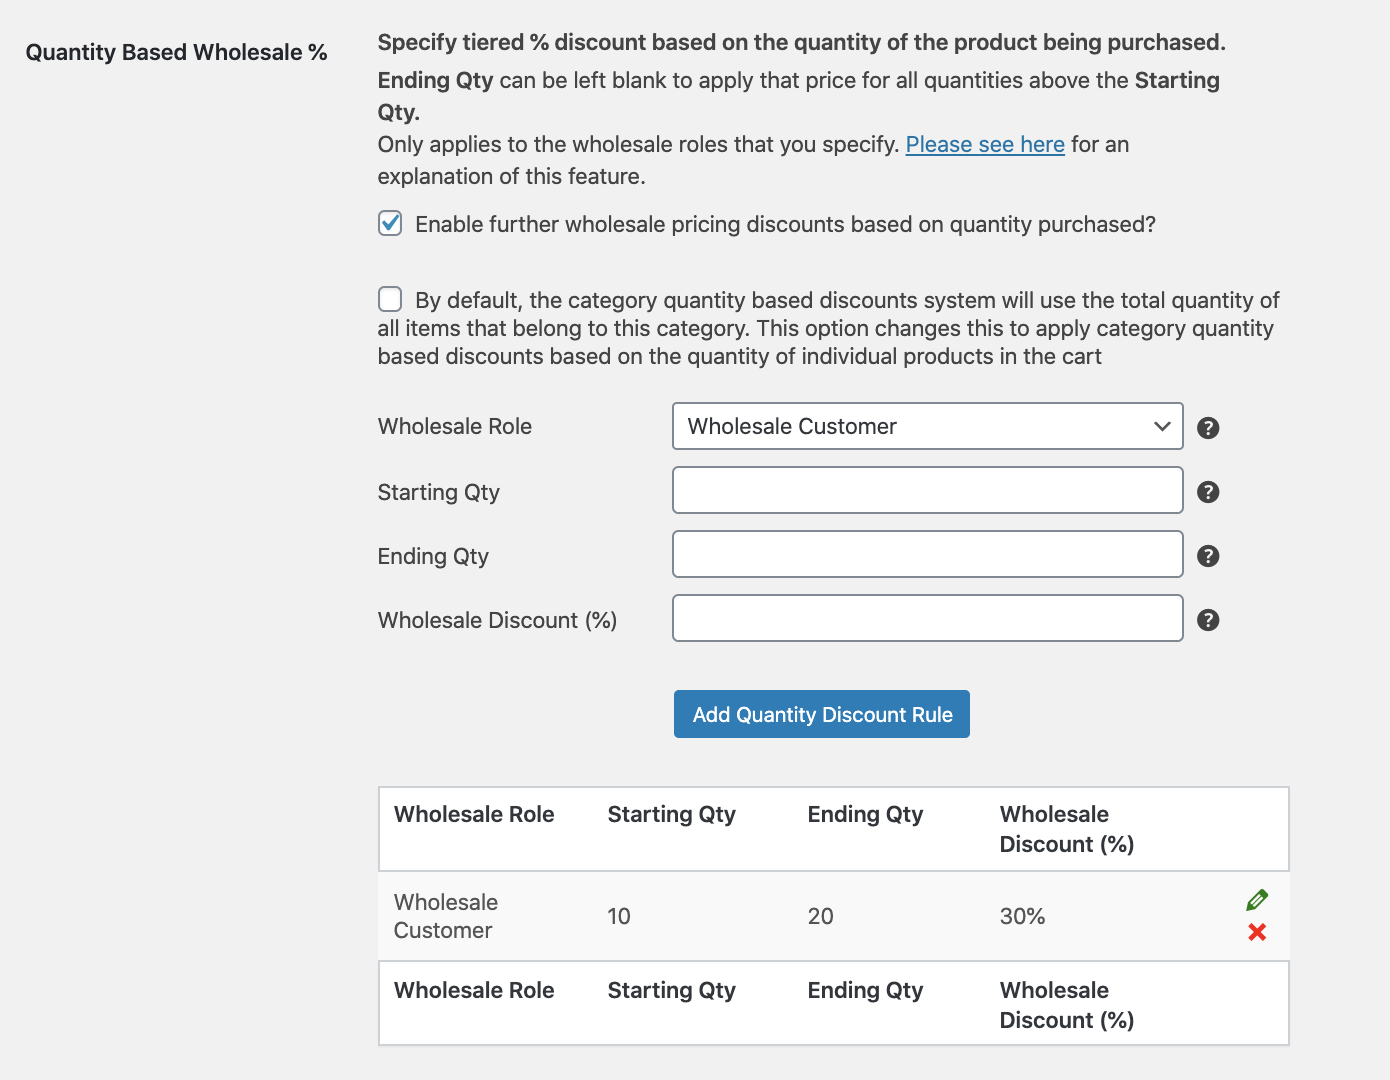The image size is (1390, 1080).
Task: Select the Wholesale Customer cell in rule row
Action: (446, 916)
